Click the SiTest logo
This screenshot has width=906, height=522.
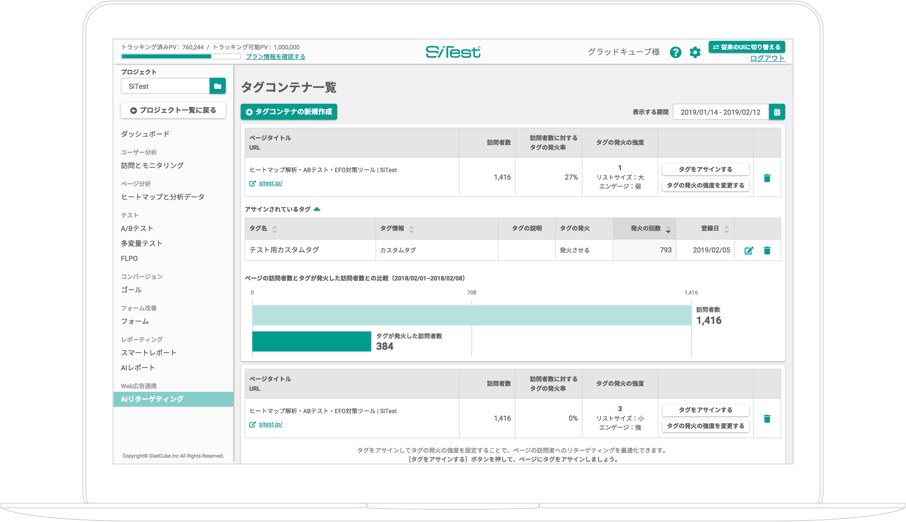coord(453,52)
